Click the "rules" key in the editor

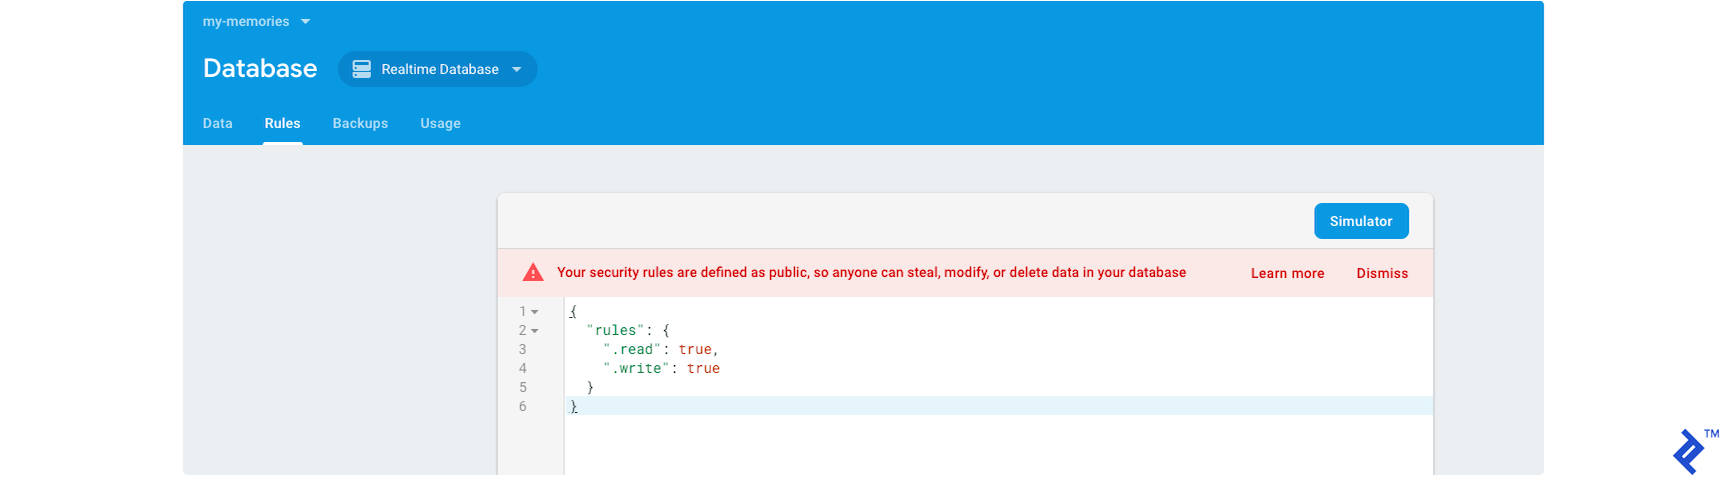(615, 331)
